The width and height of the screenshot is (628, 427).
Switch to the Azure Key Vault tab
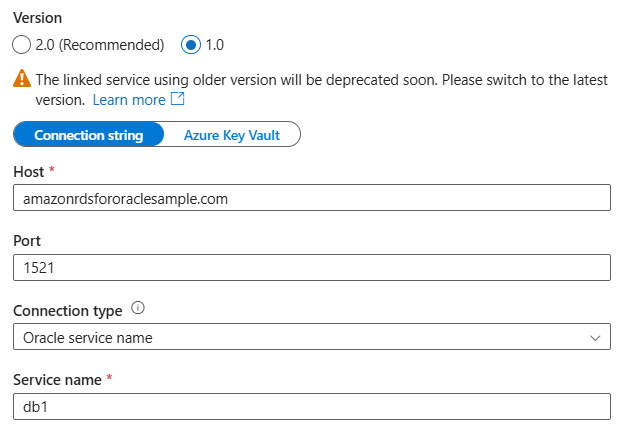pyautogui.click(x=231, y=135)
